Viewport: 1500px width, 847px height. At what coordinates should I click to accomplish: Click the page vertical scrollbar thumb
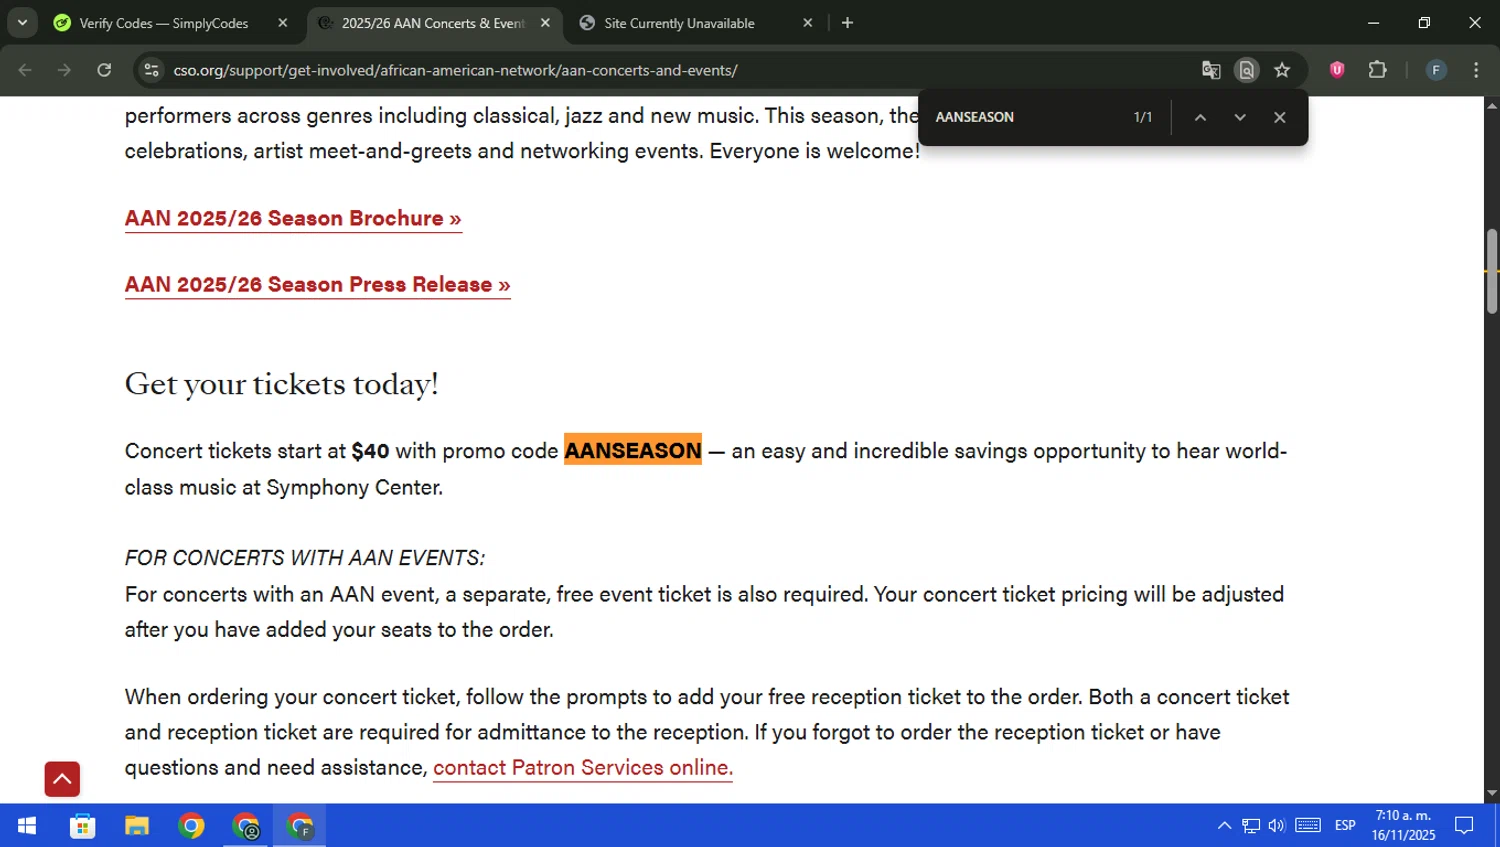[1492, 271]
